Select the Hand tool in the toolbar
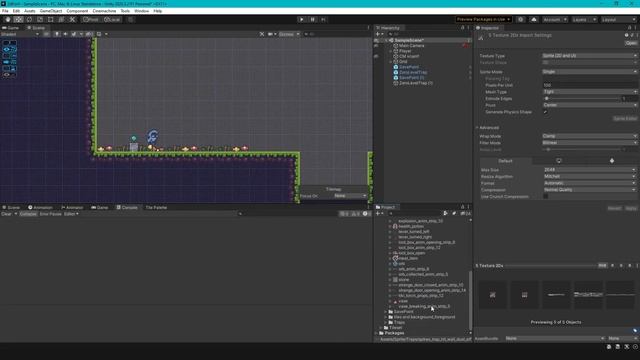The height and width of the screenshot is (360, 640). [x=8, y=20]
